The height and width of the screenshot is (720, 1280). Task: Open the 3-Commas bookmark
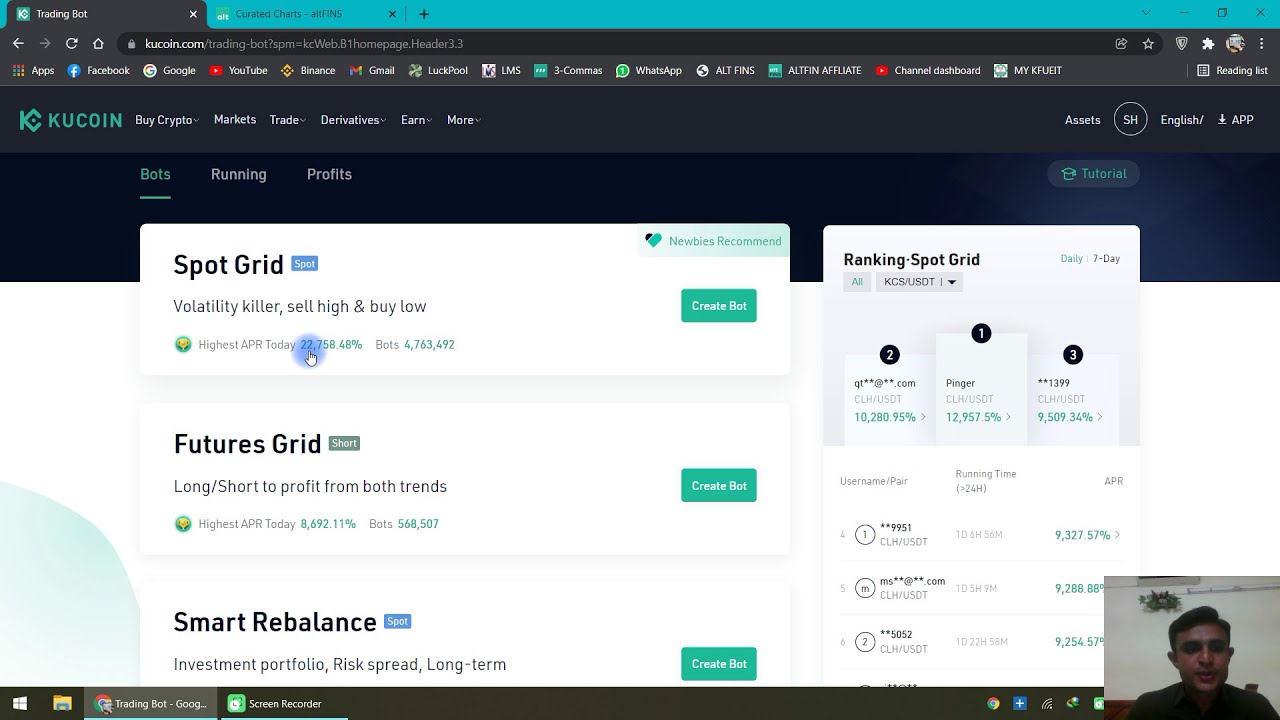pyautogui.click(x=568, y=71)
